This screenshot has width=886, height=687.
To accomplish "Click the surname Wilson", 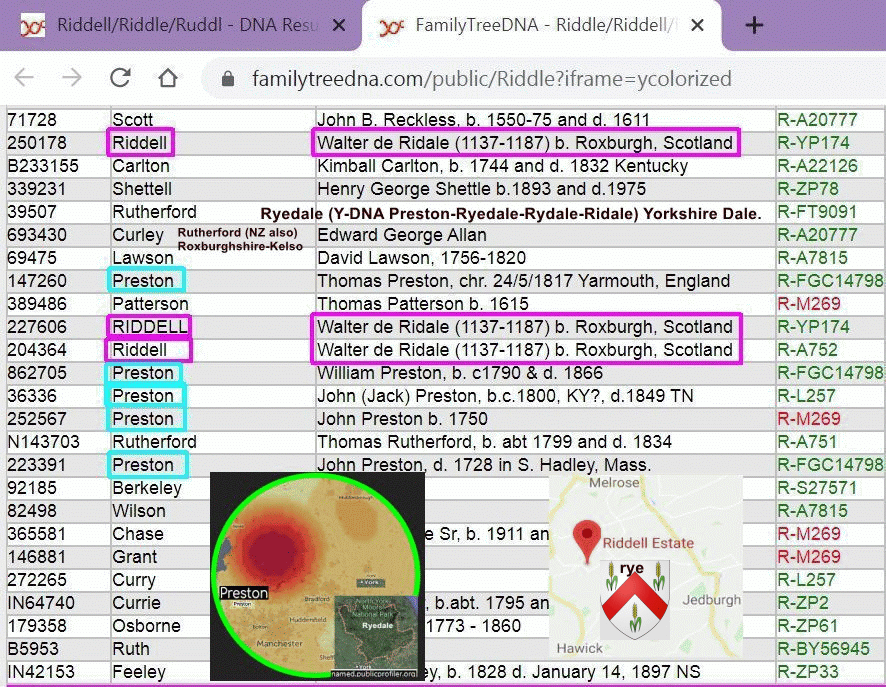I will pos(139,511).
